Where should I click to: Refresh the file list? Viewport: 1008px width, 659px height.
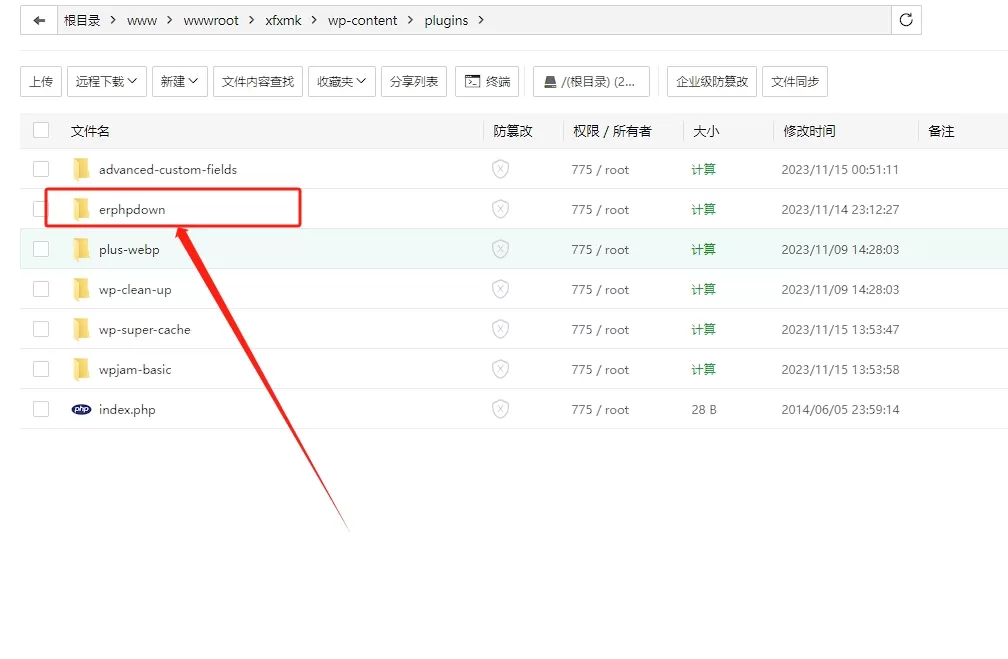pos(906,19)
